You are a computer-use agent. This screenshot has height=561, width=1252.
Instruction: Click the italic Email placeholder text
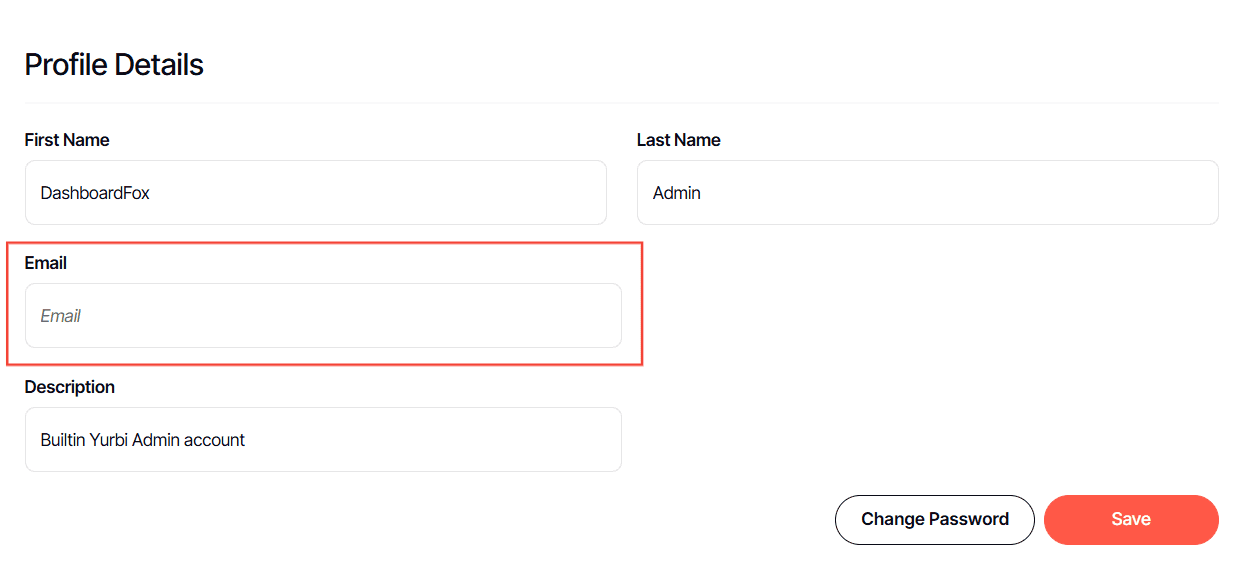click(60, 316)
